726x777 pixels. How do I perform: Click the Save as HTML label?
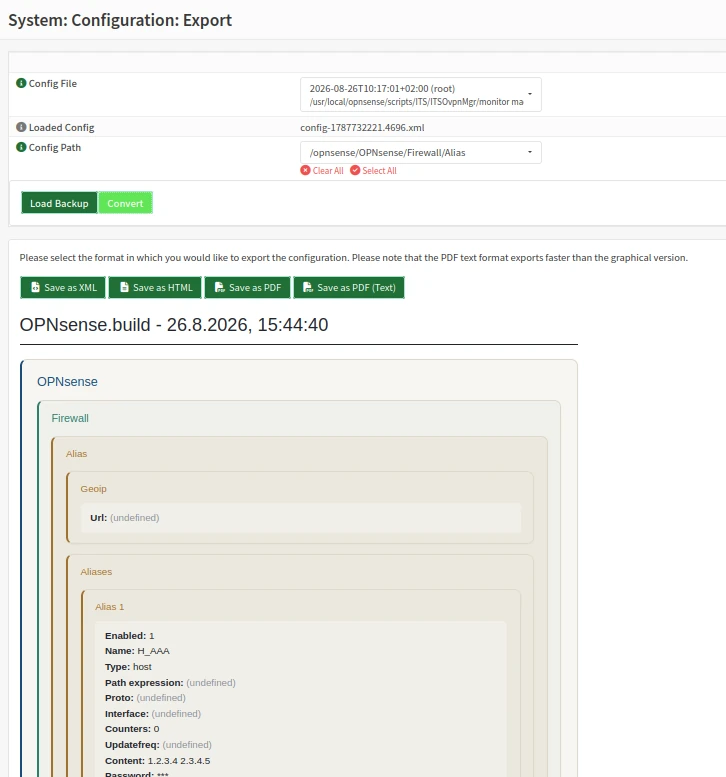(163, 287)
